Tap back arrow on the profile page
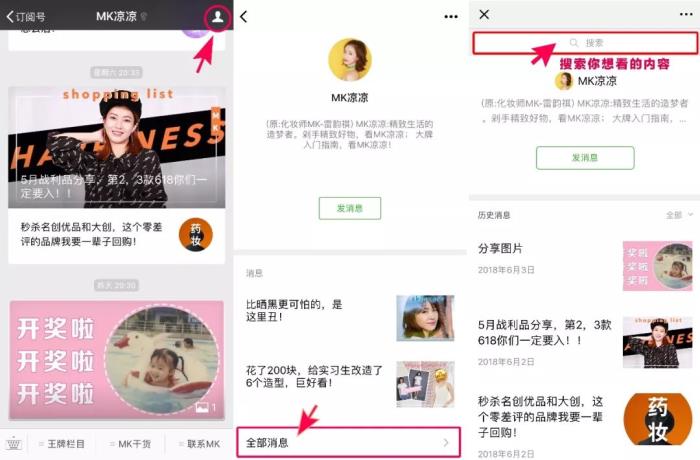The image size is (700, 460). tap(244, 17)
